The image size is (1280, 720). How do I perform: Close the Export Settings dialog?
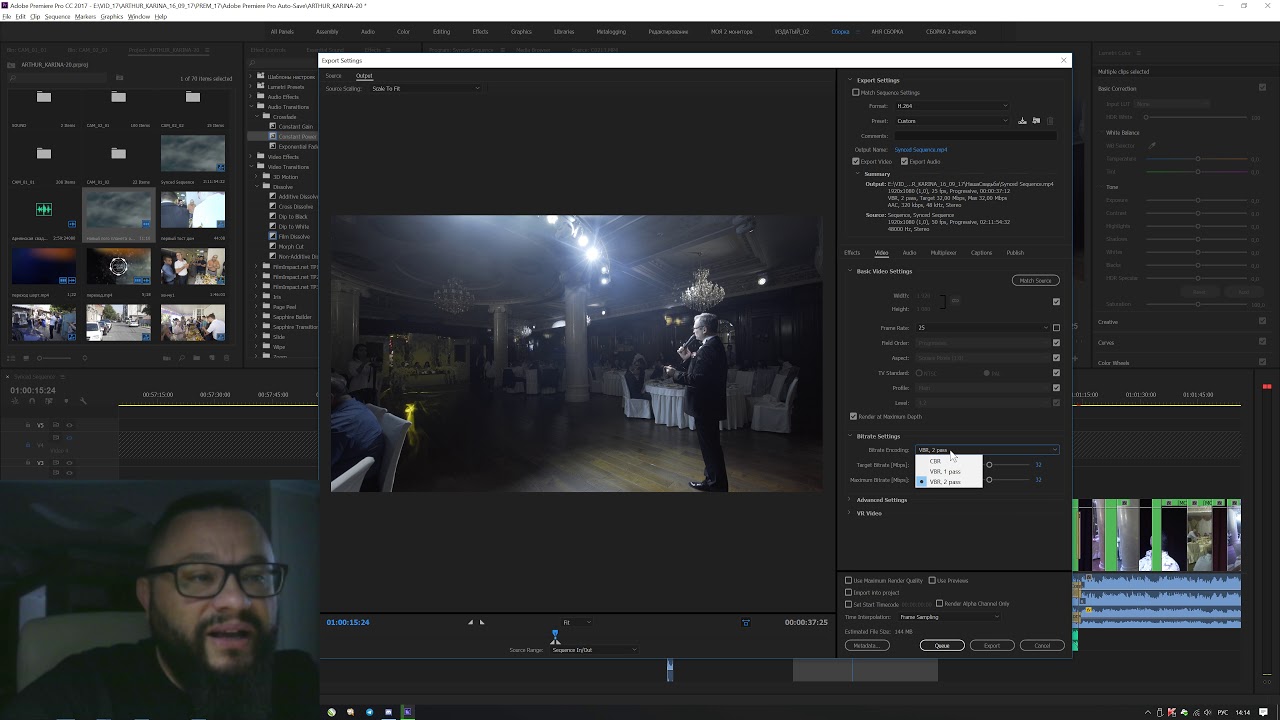pos(1063,60)
